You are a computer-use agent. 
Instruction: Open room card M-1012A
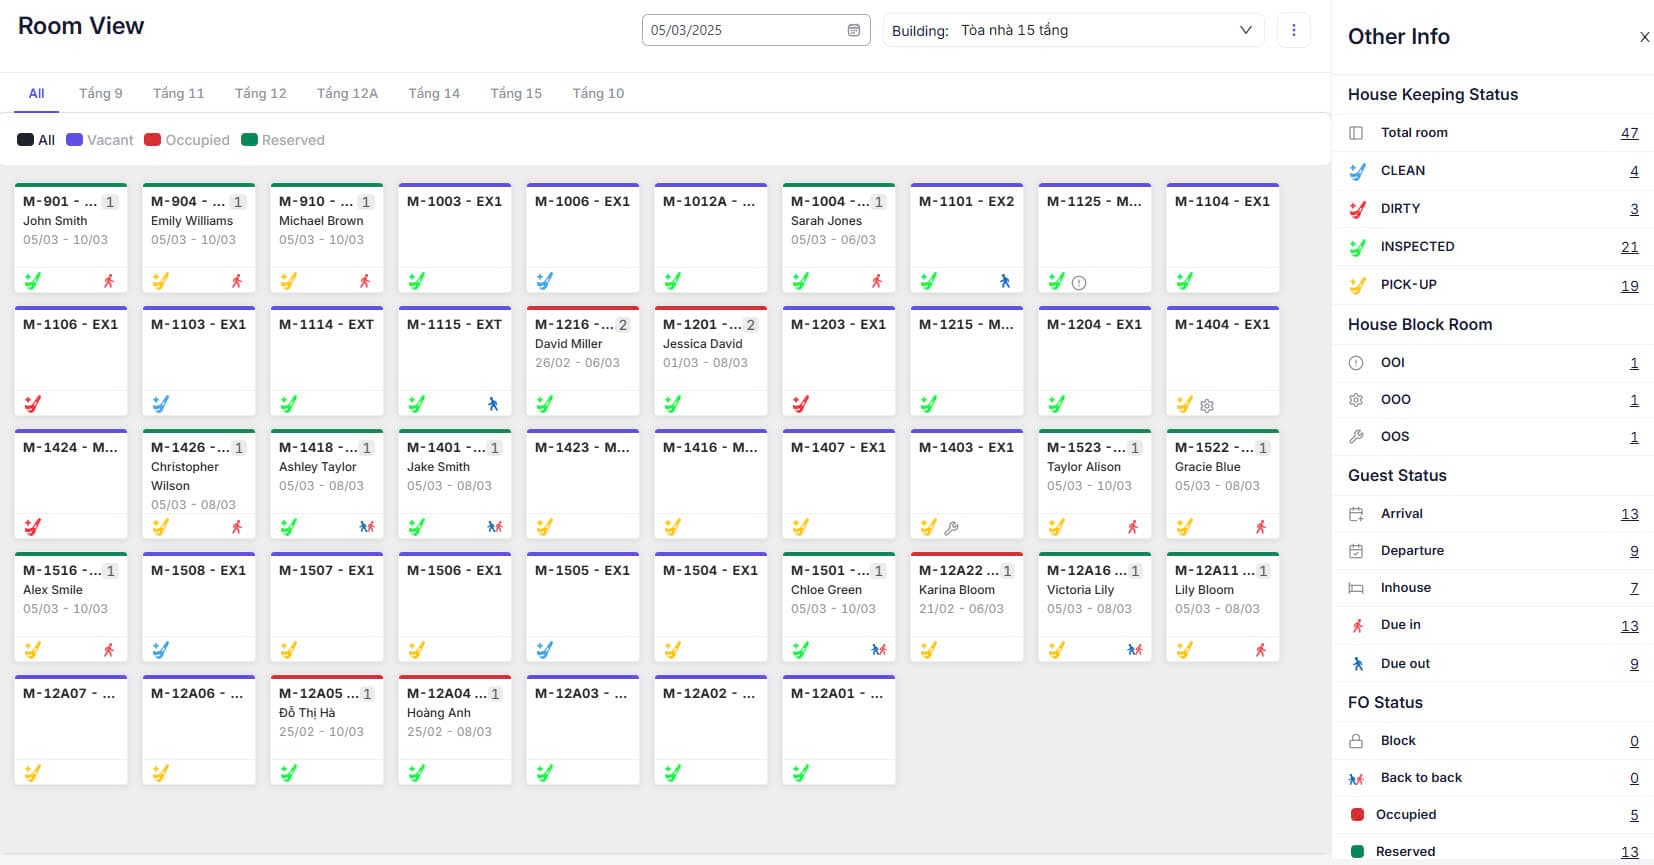(711, 238)
